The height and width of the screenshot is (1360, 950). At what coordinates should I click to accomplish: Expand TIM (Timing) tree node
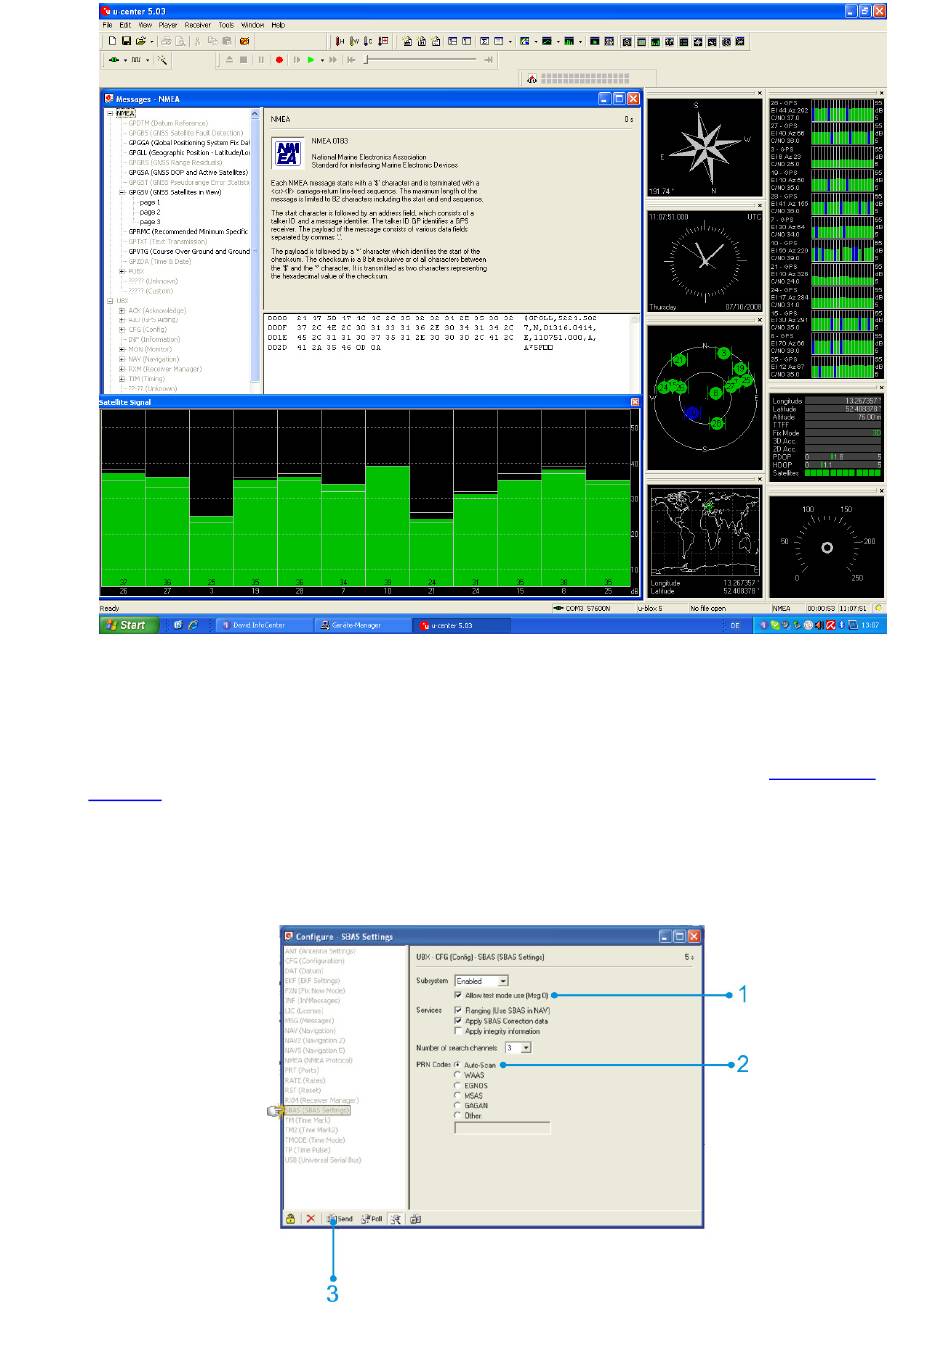[122, 379]
